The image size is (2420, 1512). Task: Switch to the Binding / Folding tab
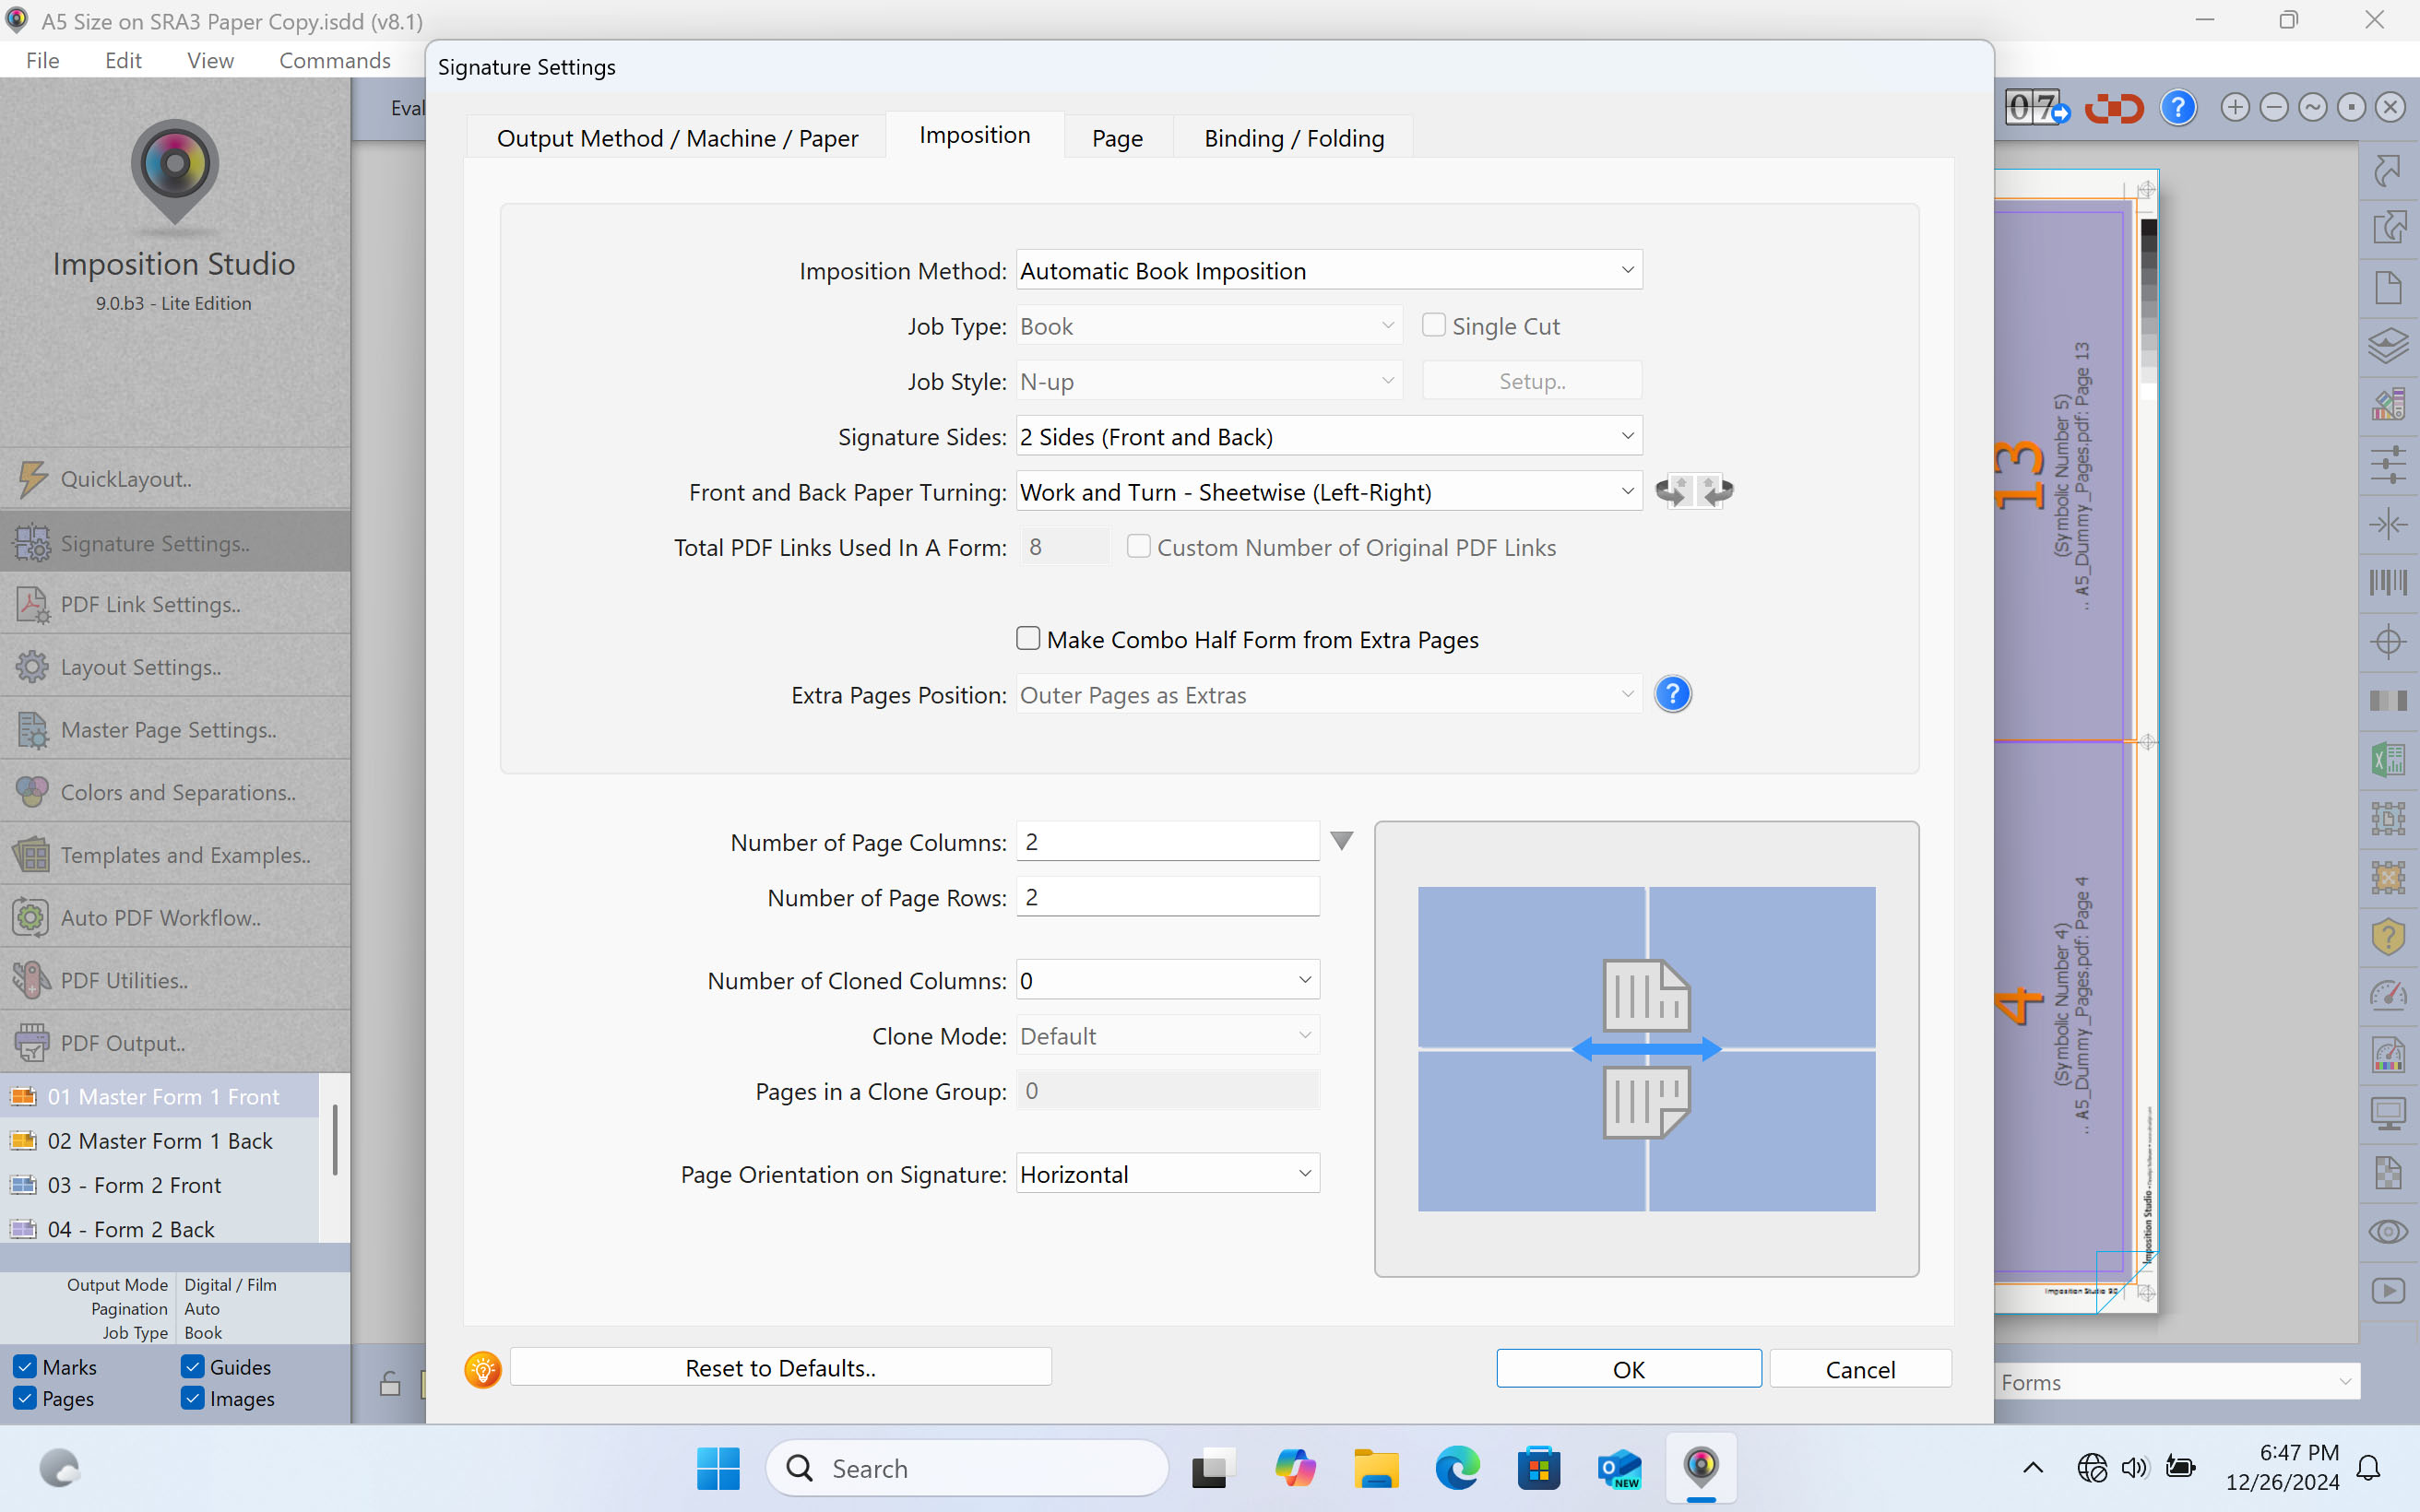click(1293, 138)
